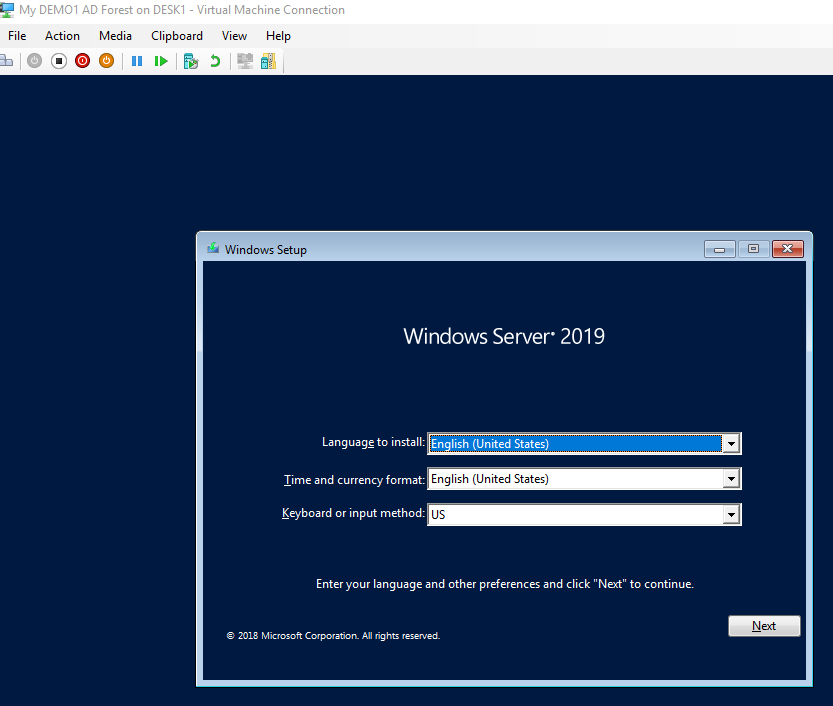Click the Enhanced Session icon
Viewport: 833px width, 706px height.
(x=244, y=61)
